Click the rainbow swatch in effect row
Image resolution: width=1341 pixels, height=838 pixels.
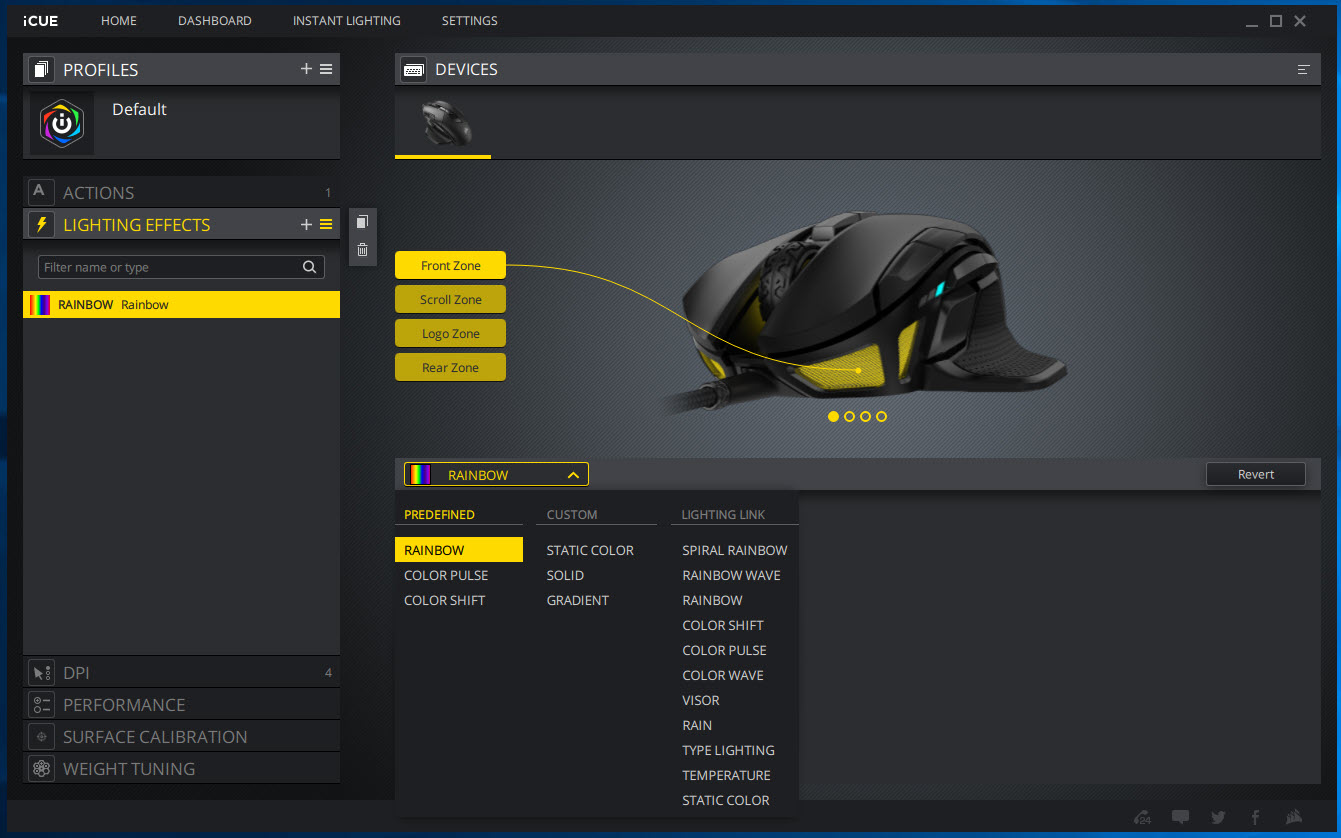point(40,305)
